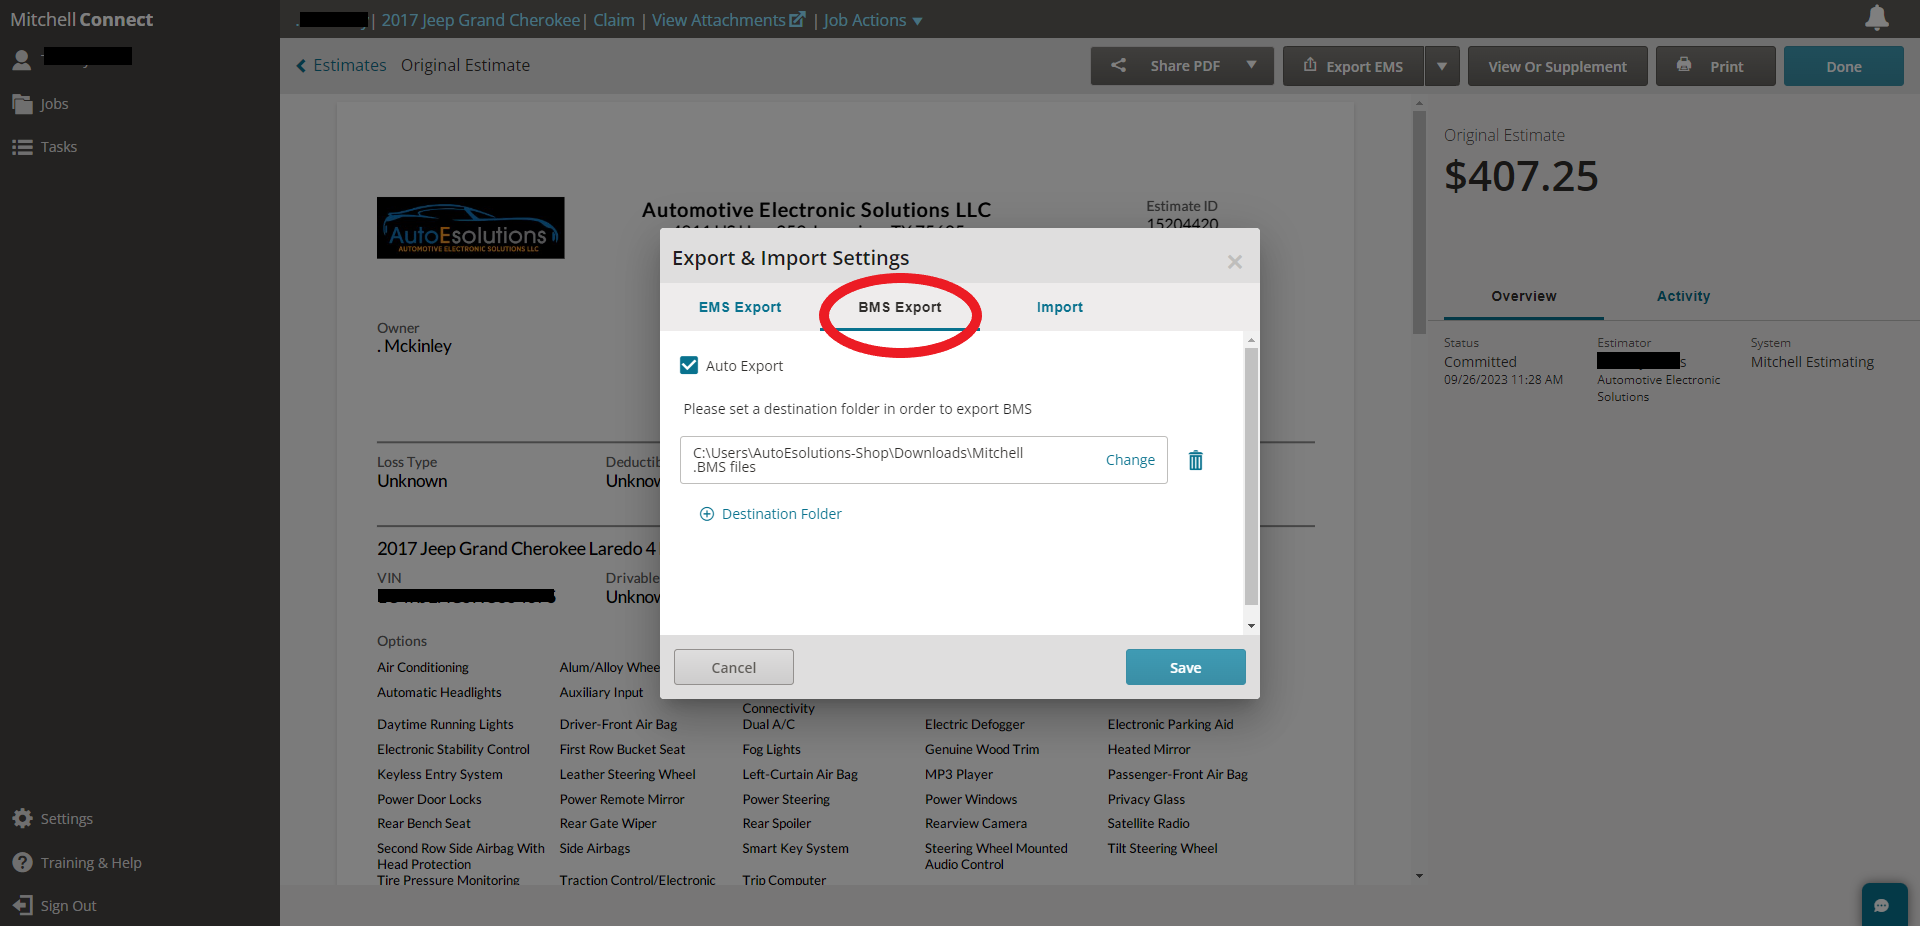Click the Electronic Parking Aid option
1920x926 pixels.
coord(1170,724)
